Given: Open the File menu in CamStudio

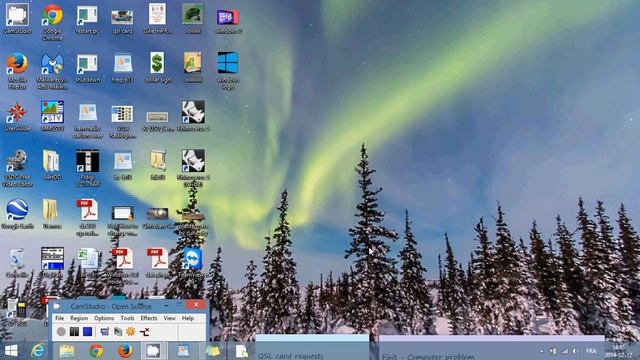Looking at the screenshot, I should (60, 318).
